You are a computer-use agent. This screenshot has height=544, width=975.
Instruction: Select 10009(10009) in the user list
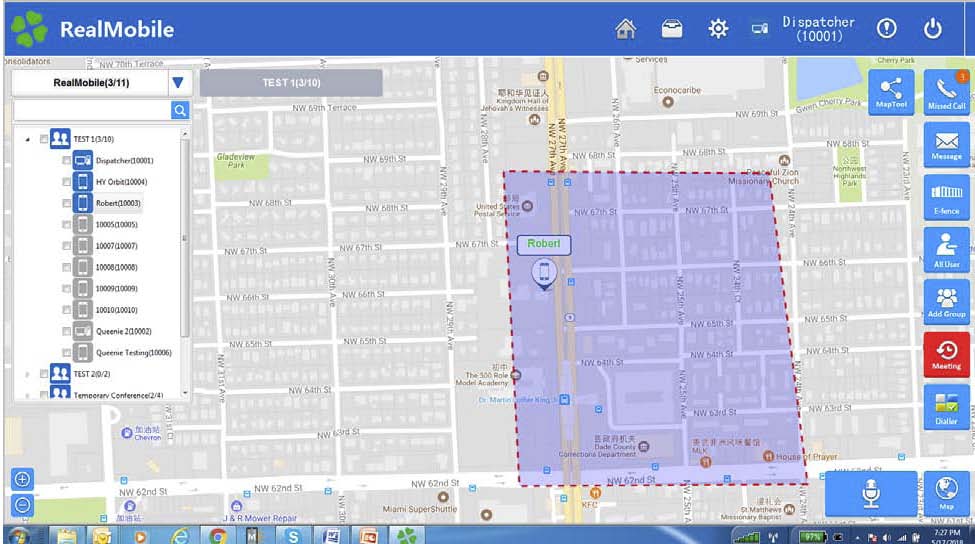pyautogui.click(x=117, y=288)
